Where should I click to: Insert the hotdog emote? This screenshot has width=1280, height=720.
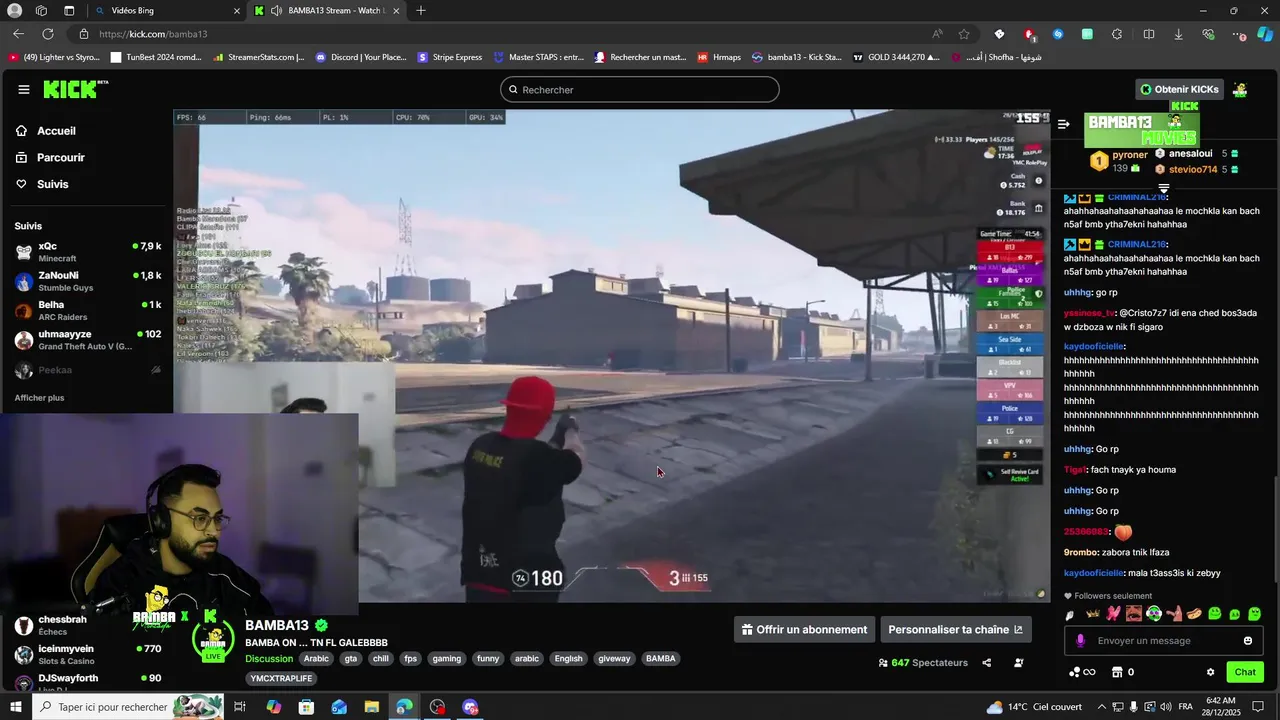pyautogui.click(x=1194, y=614)
